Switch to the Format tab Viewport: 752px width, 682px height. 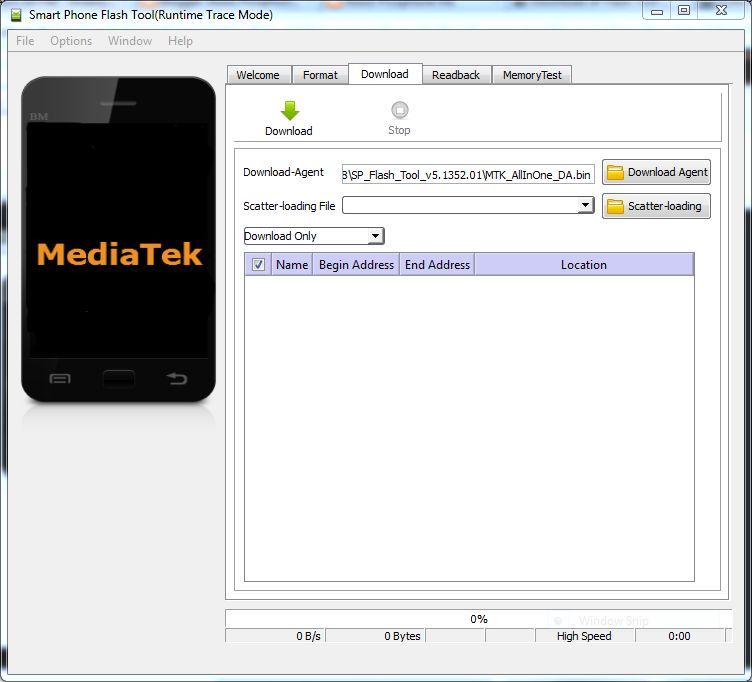point(320,75)
